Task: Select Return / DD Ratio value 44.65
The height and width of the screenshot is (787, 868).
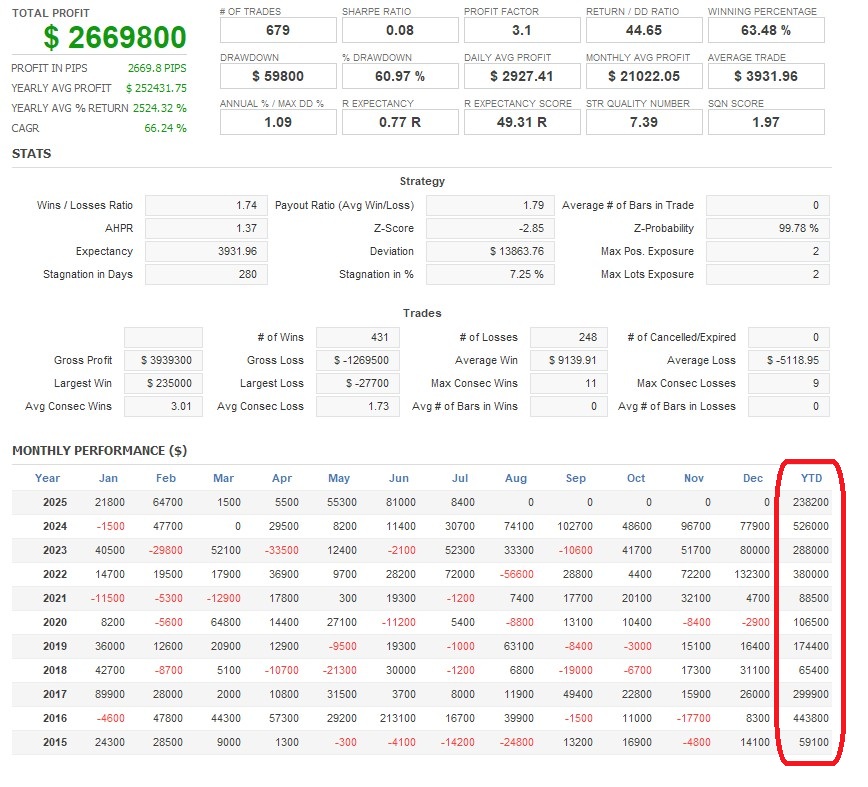Action: click(x=644, y=30)
